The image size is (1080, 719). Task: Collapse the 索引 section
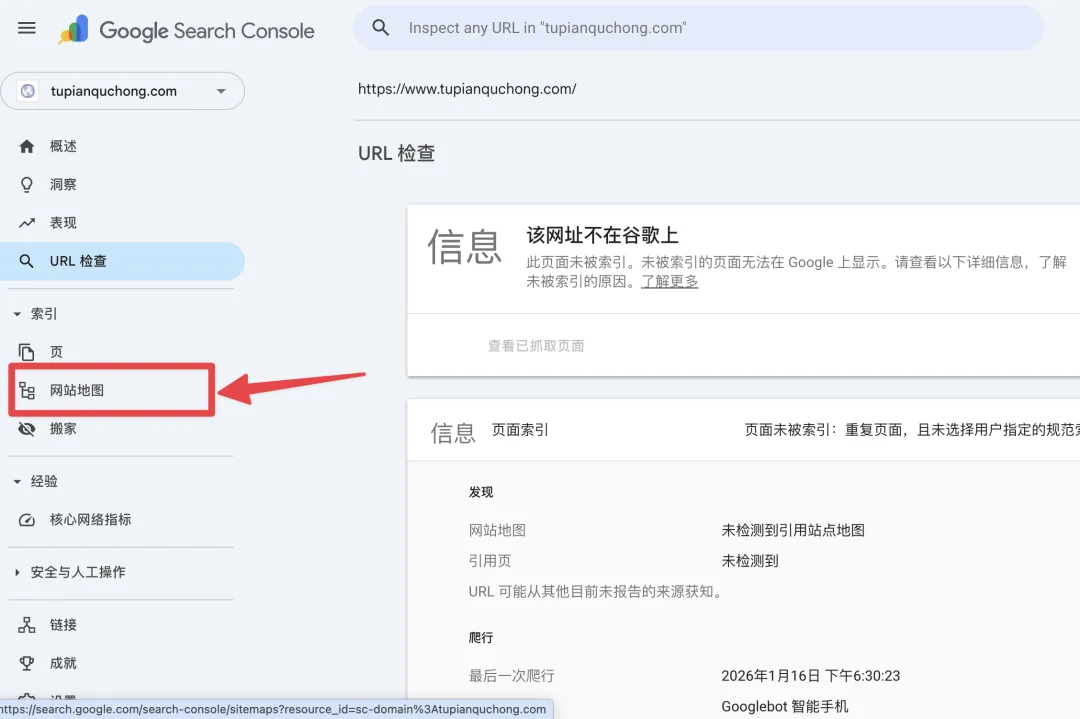click(17, 314)
